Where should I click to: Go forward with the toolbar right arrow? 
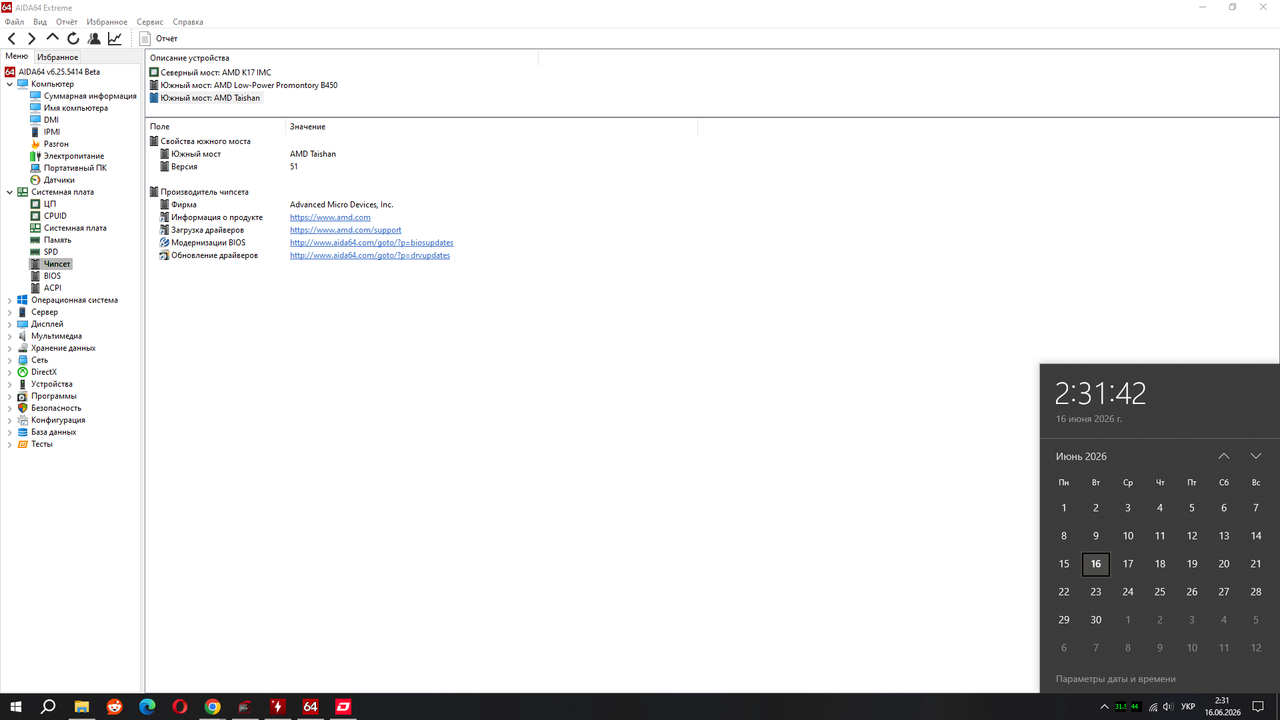click(32, 39)
